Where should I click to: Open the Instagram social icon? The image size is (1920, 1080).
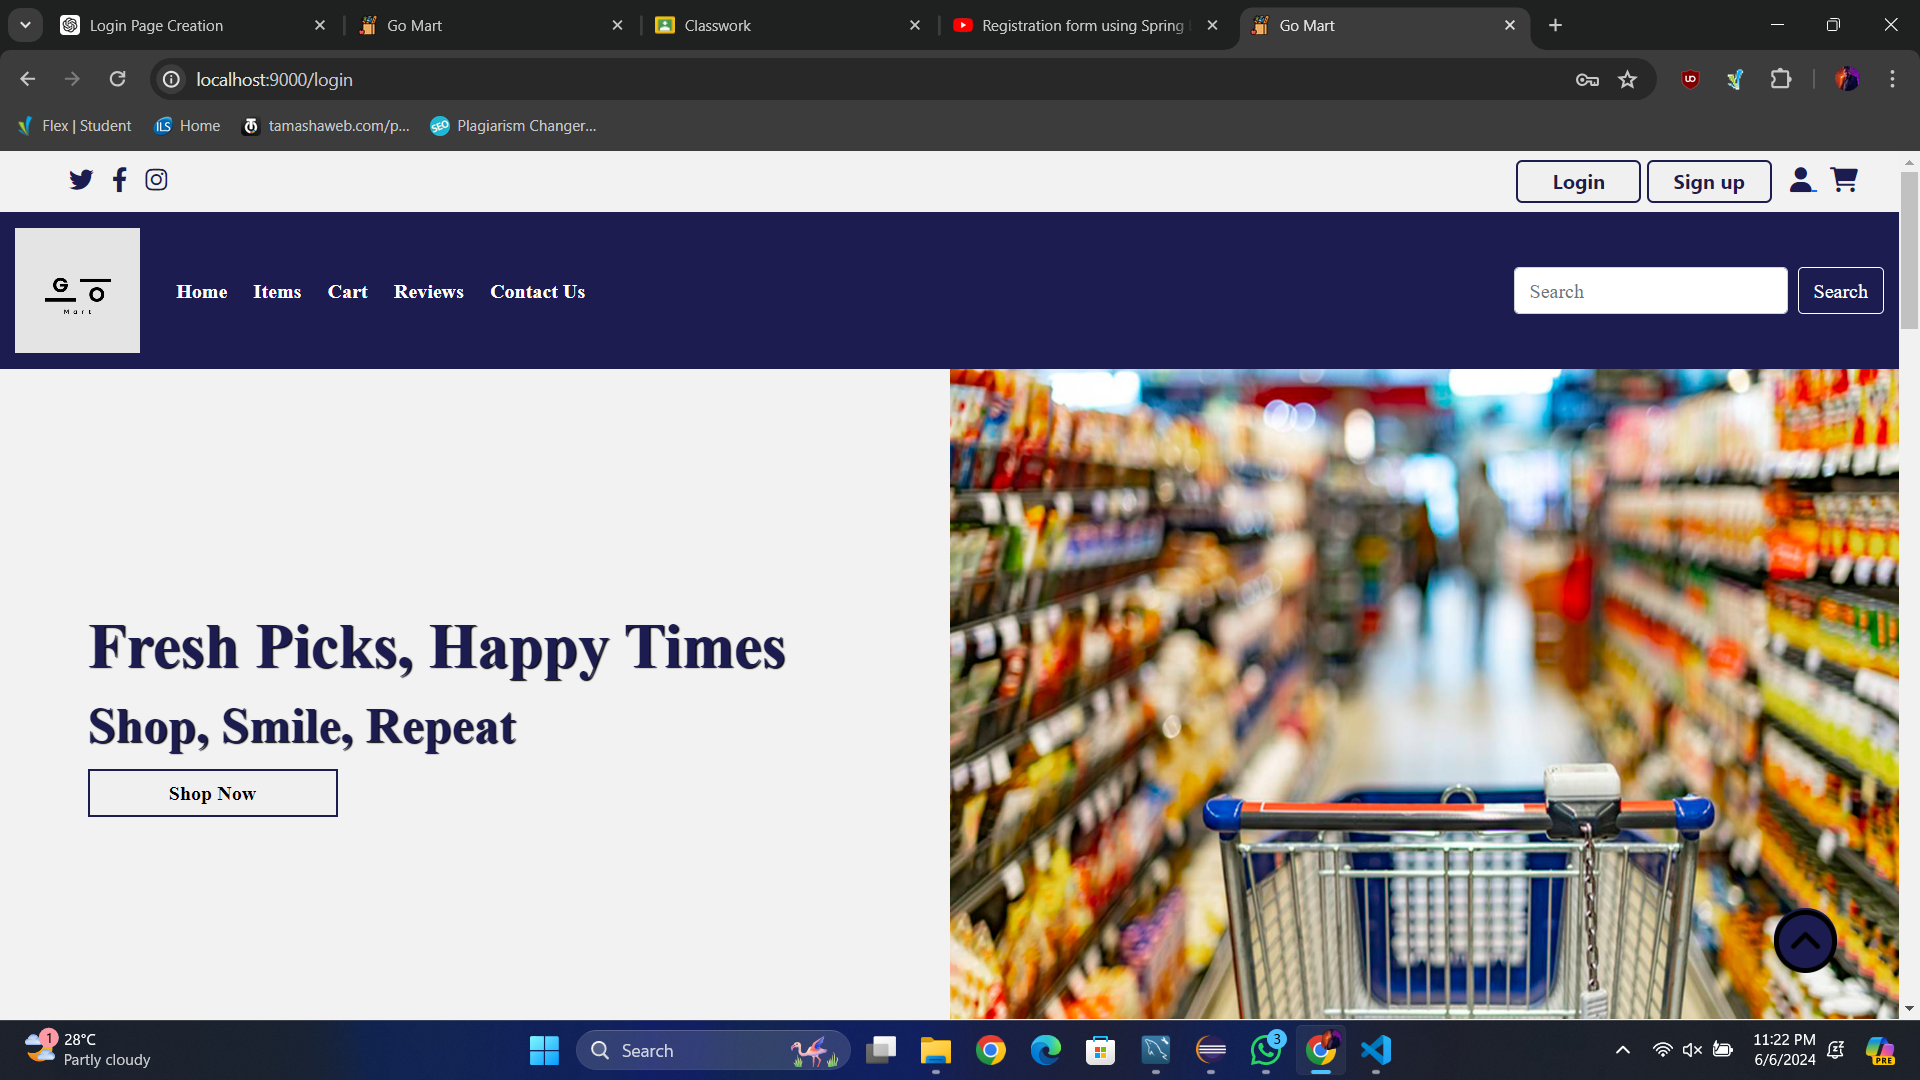click(156, 180)
